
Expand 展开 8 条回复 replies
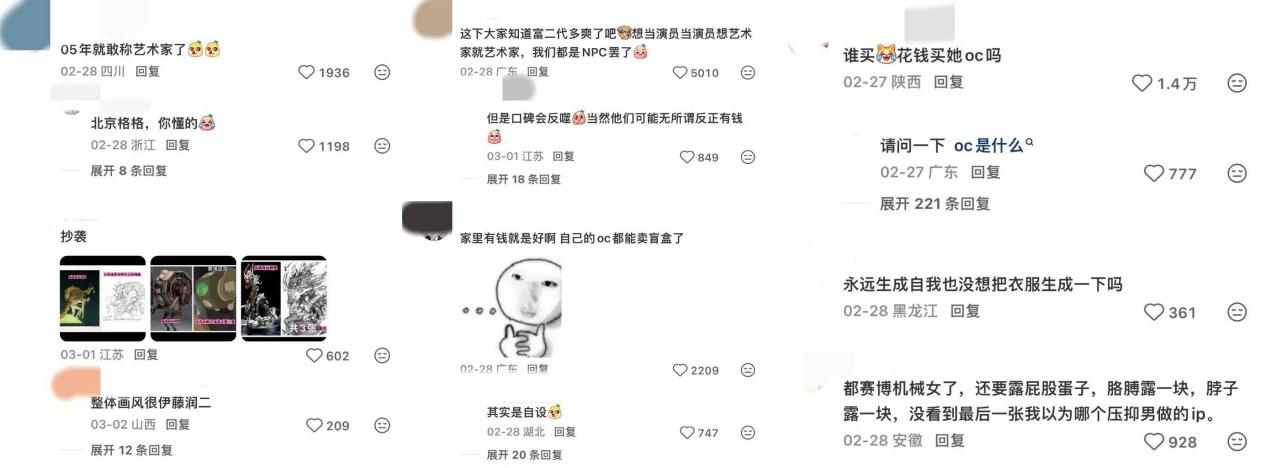click(128, 171)
